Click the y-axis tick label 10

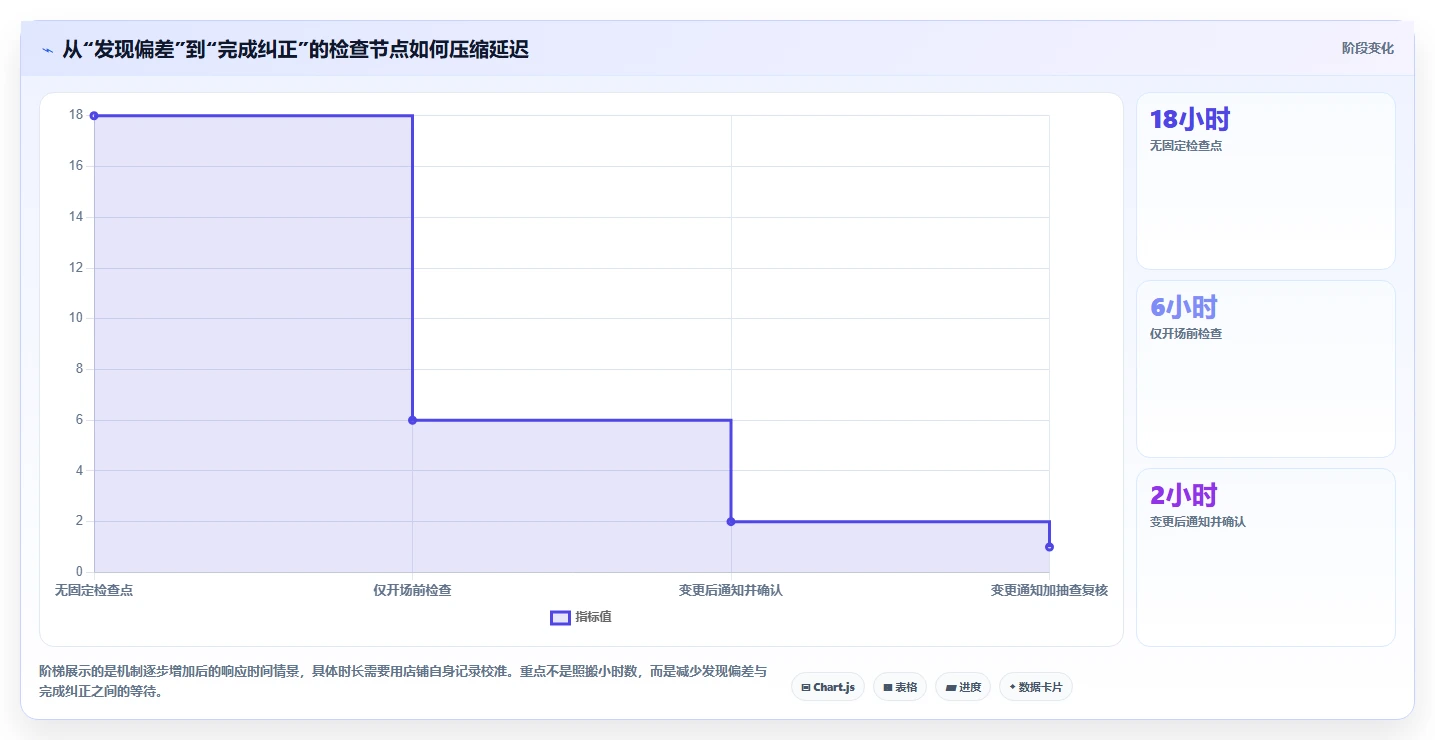76,318
